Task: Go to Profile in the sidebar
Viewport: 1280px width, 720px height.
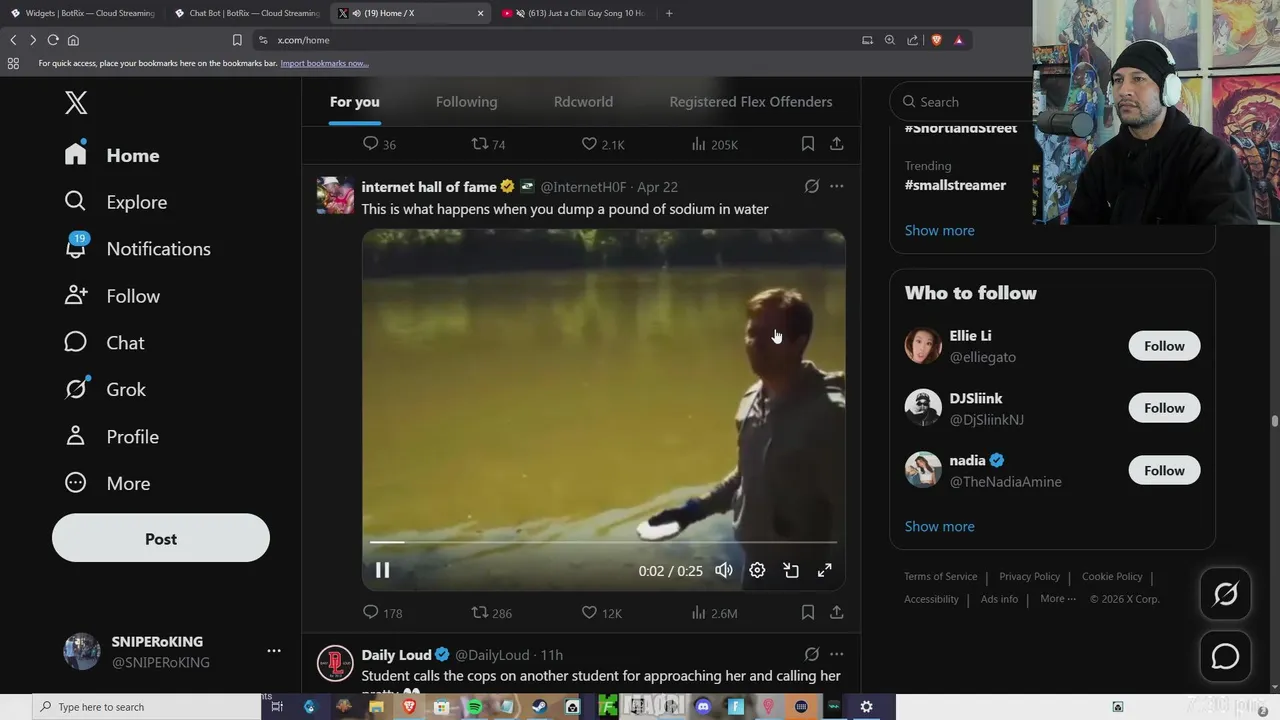Action: point(111,436)
